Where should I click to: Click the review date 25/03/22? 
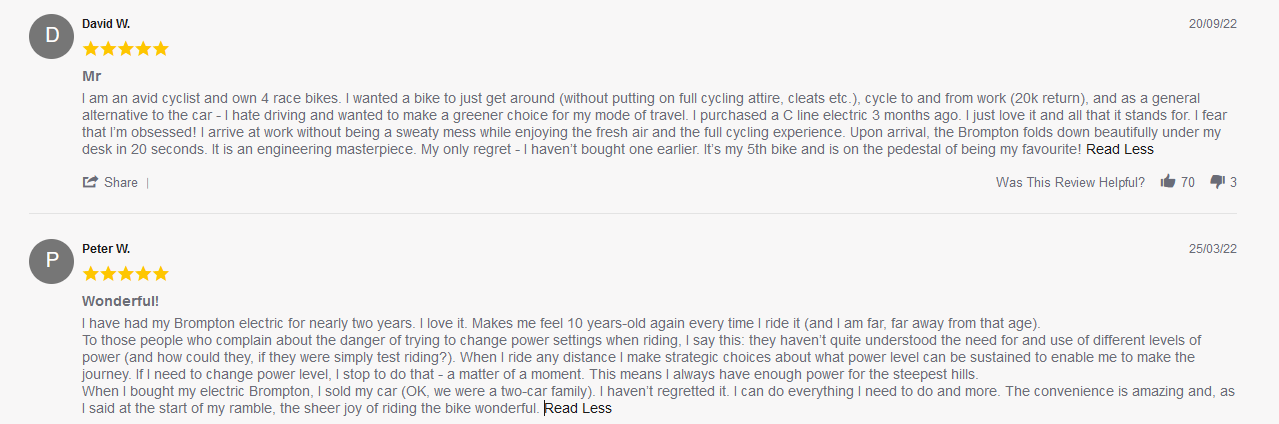(1212, 249)
